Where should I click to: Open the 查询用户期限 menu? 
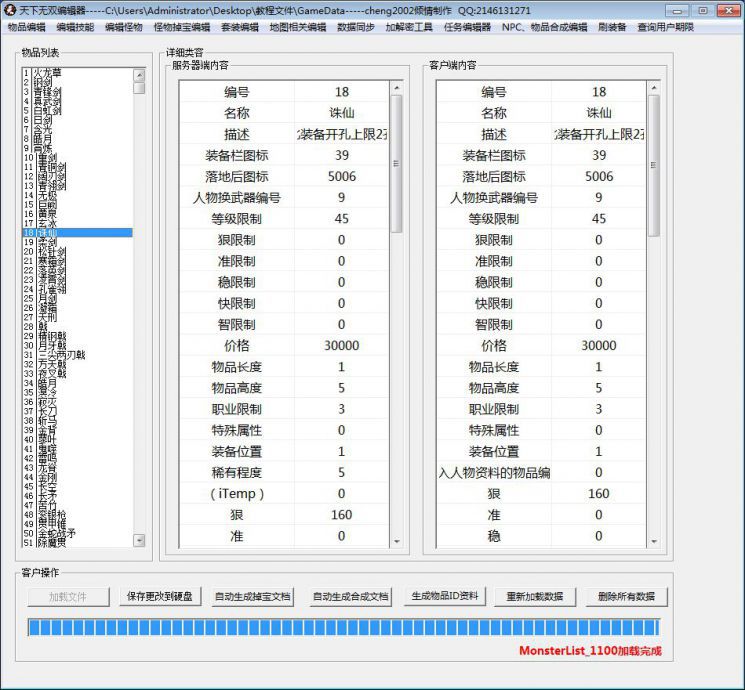(665, 27)
